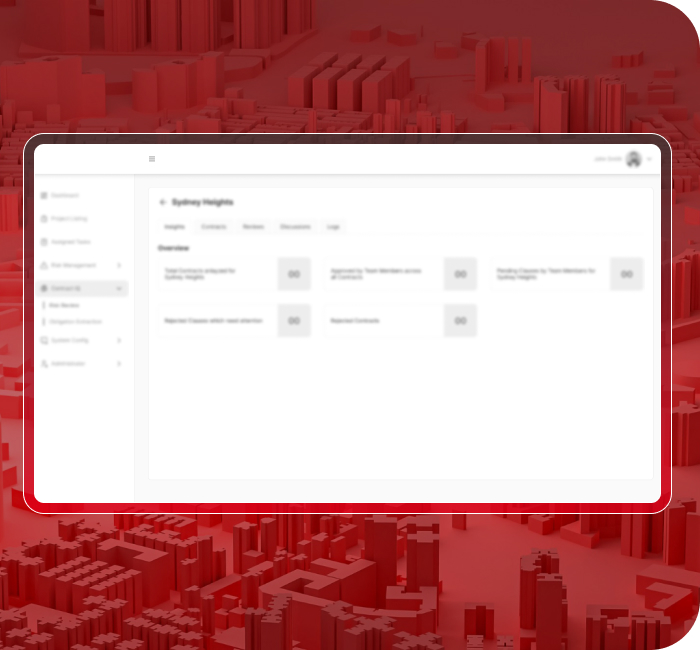Click the Pending Clauses by Team Members label

click(546, 274)
